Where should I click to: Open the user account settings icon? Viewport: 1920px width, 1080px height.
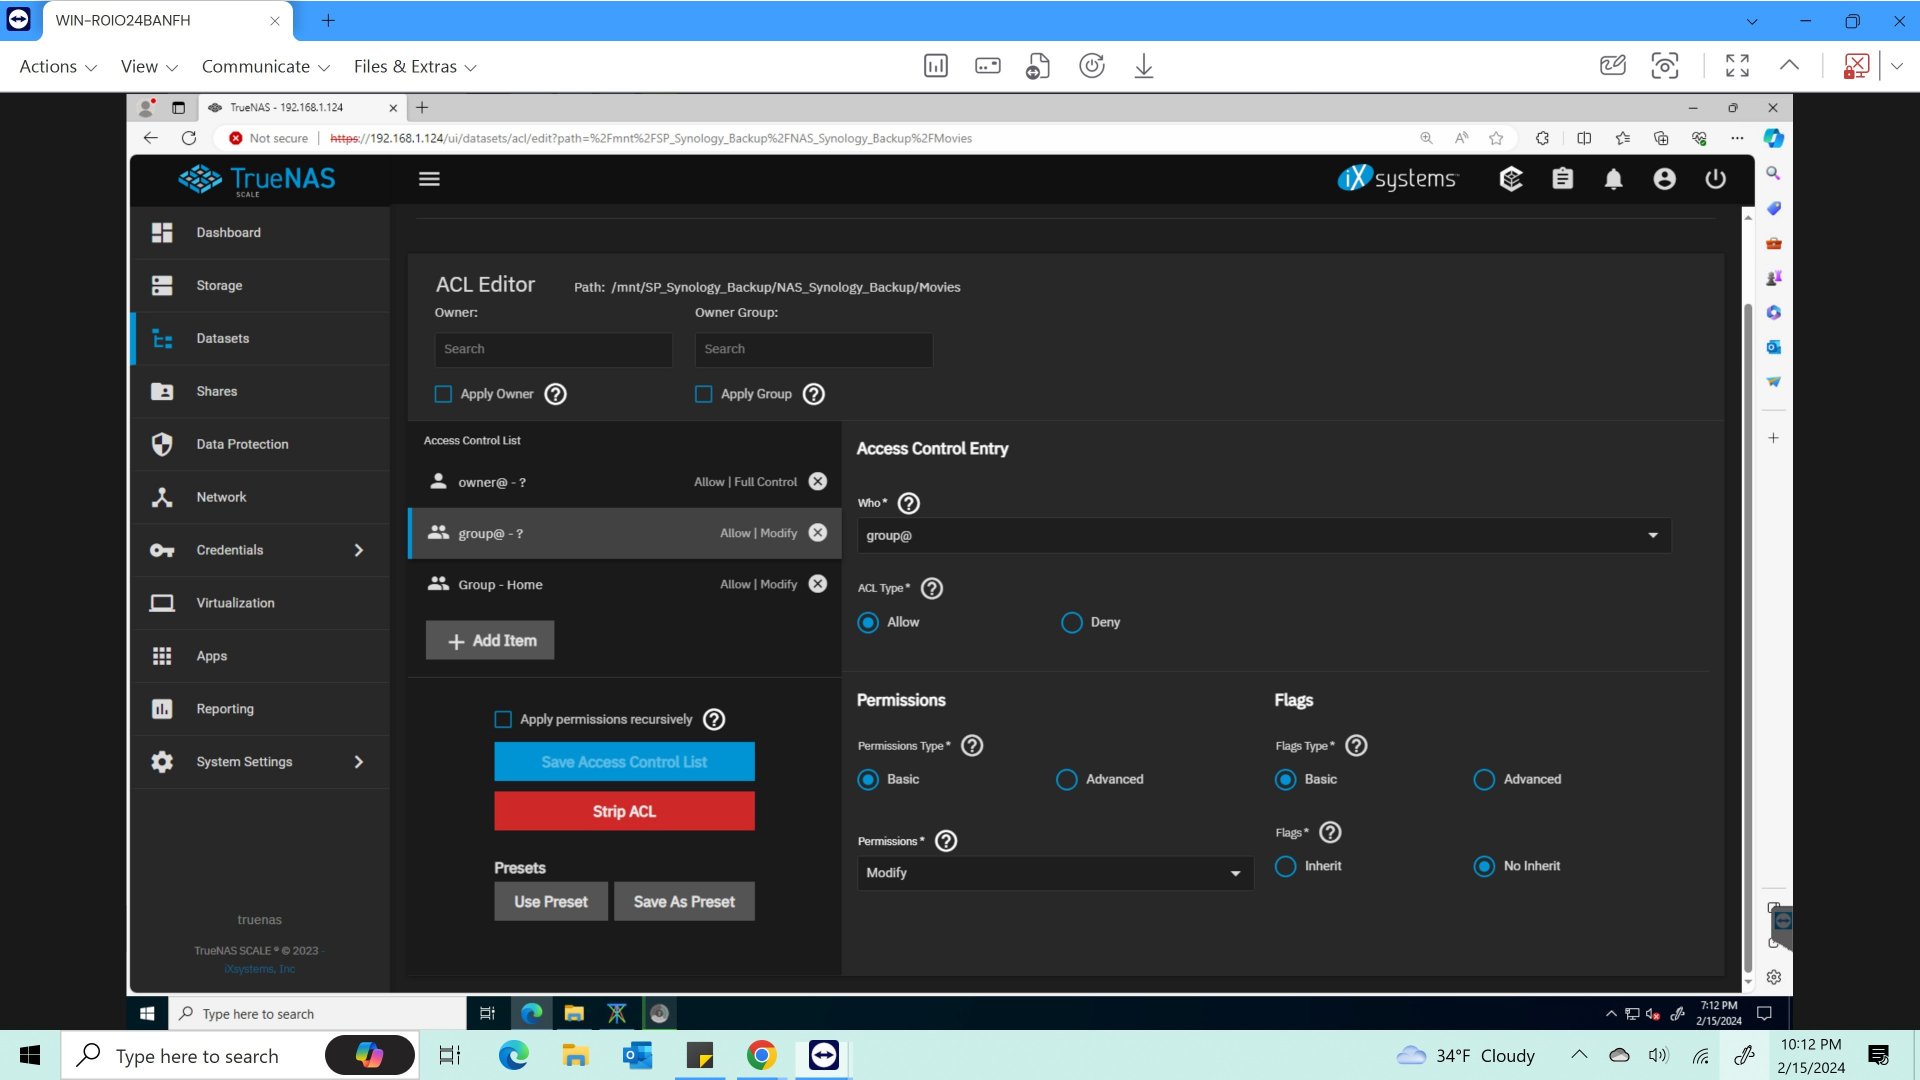pyautogui.click(x=1664, y=179)
